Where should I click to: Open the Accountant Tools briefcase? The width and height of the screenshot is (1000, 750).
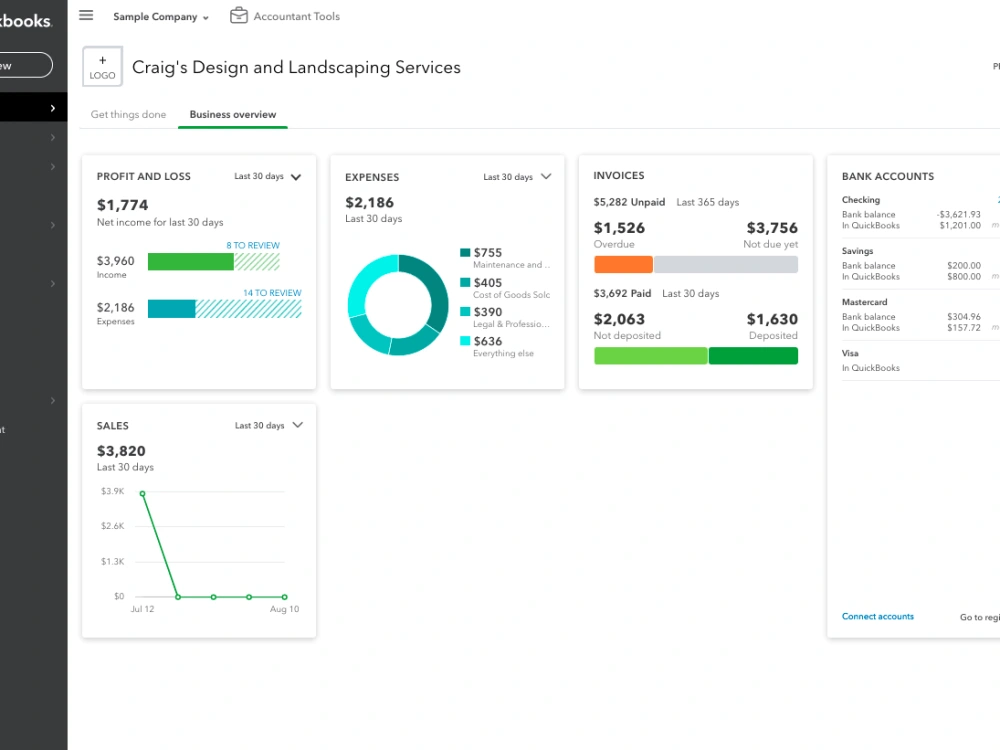click(x=284, y=16)
